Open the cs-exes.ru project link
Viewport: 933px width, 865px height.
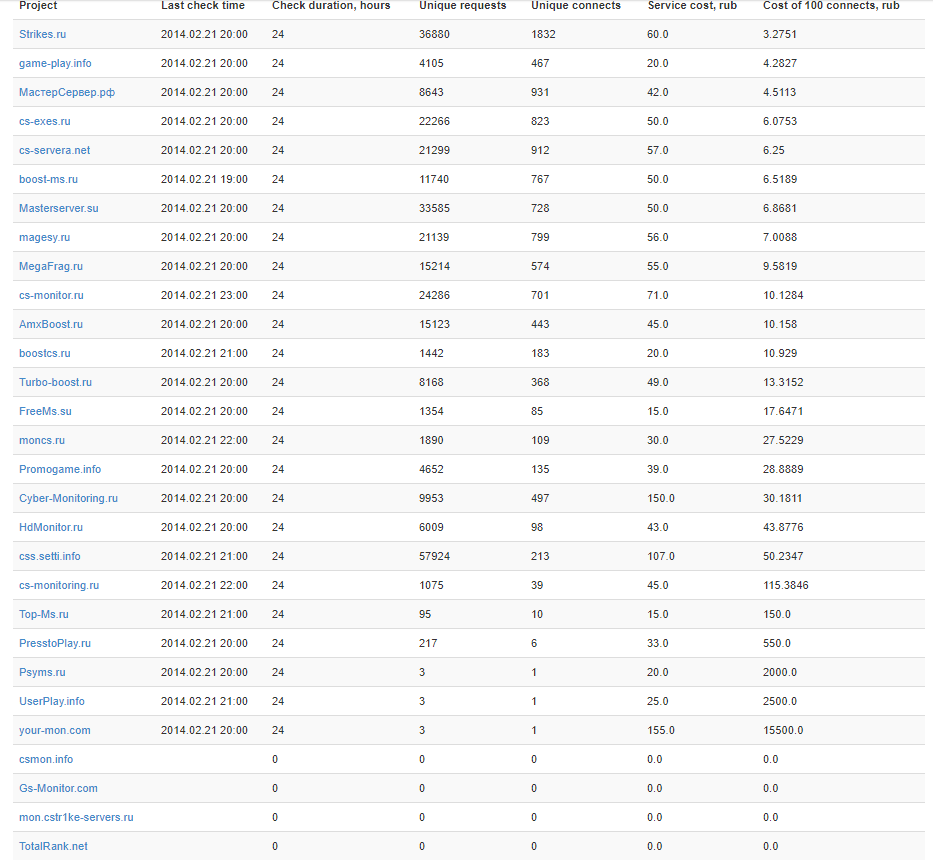(x=45, y=121)
